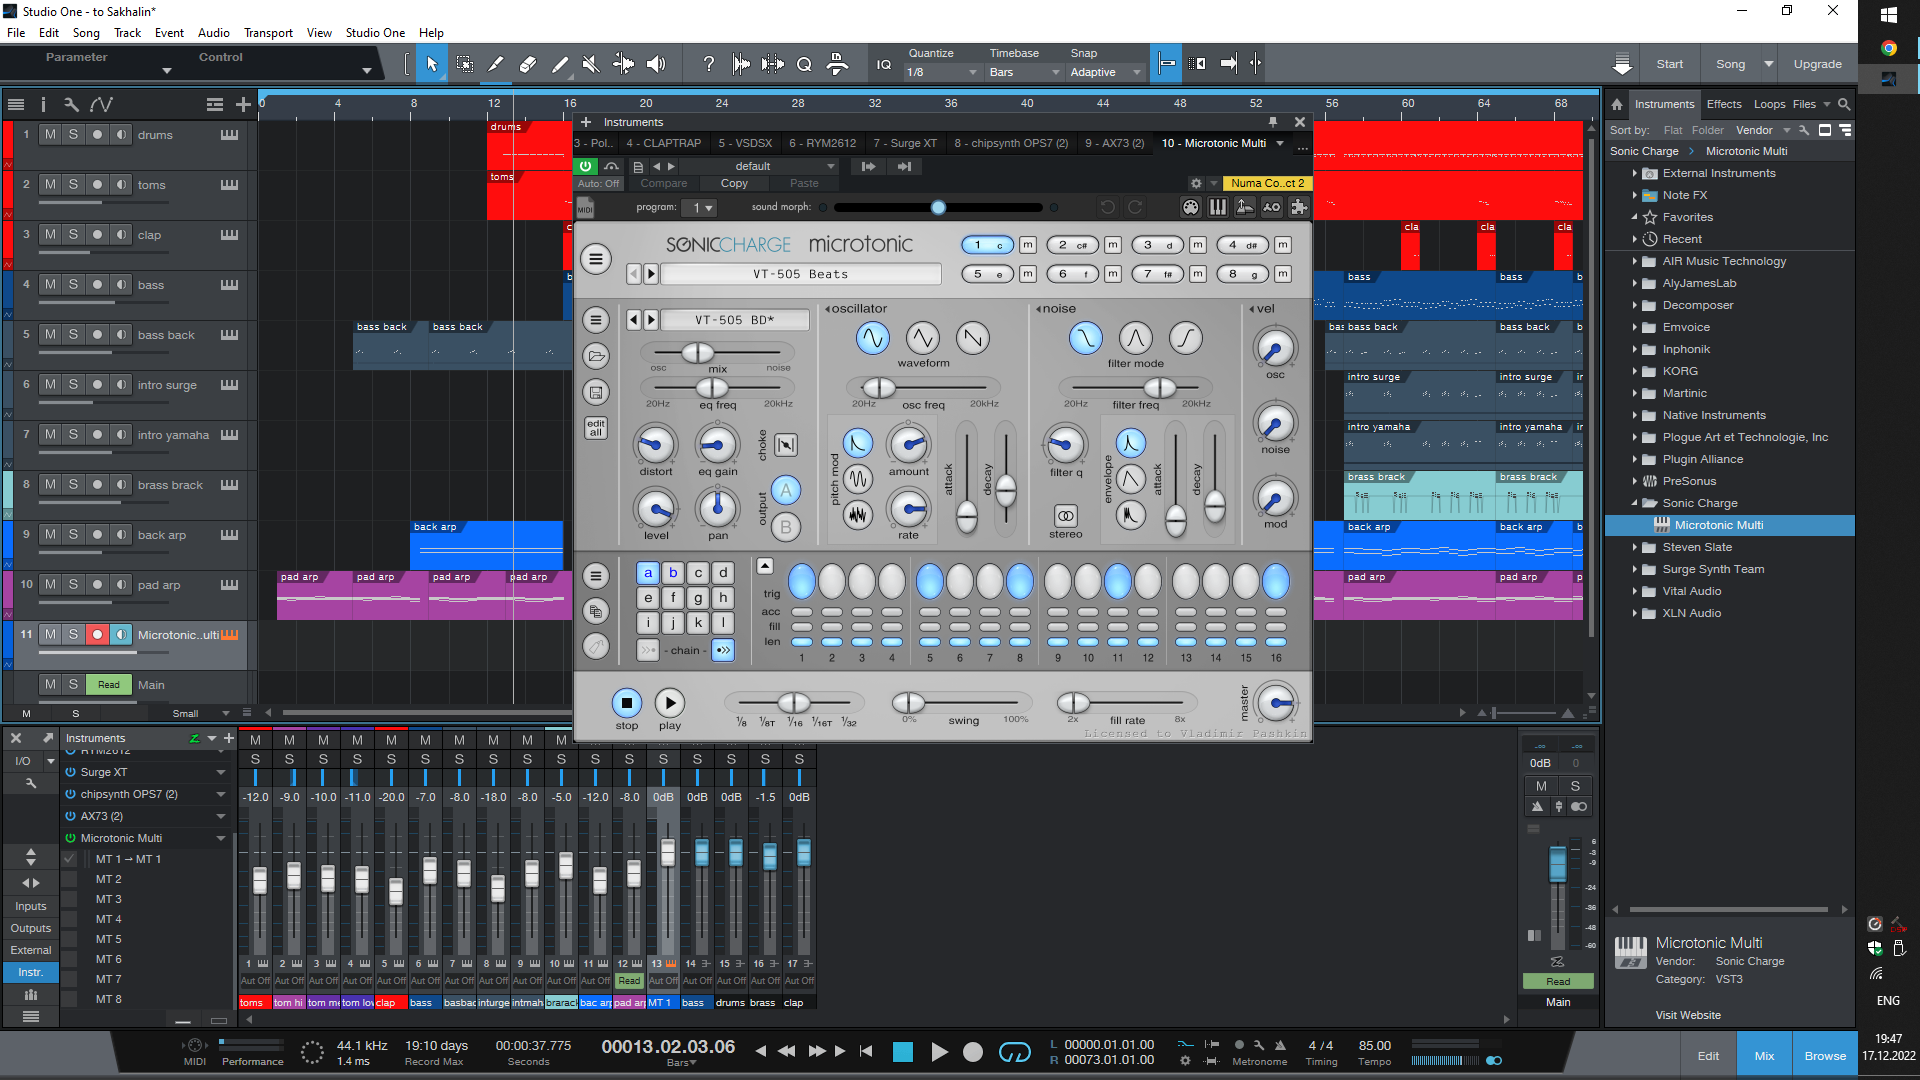Expand the Native Instruments folder

click(1635, 415)
